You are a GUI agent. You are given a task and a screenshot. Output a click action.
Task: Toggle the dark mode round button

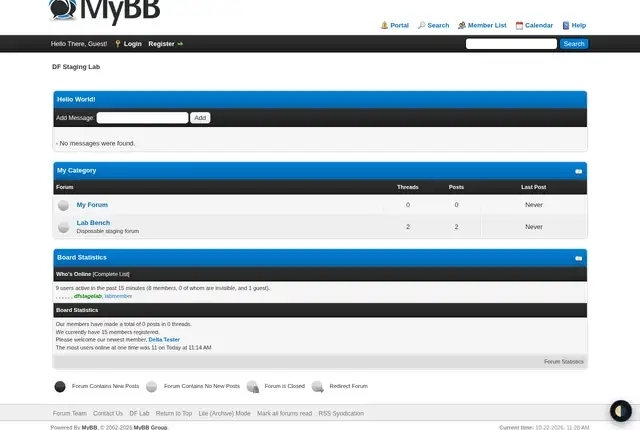click(x=620, y=411)
